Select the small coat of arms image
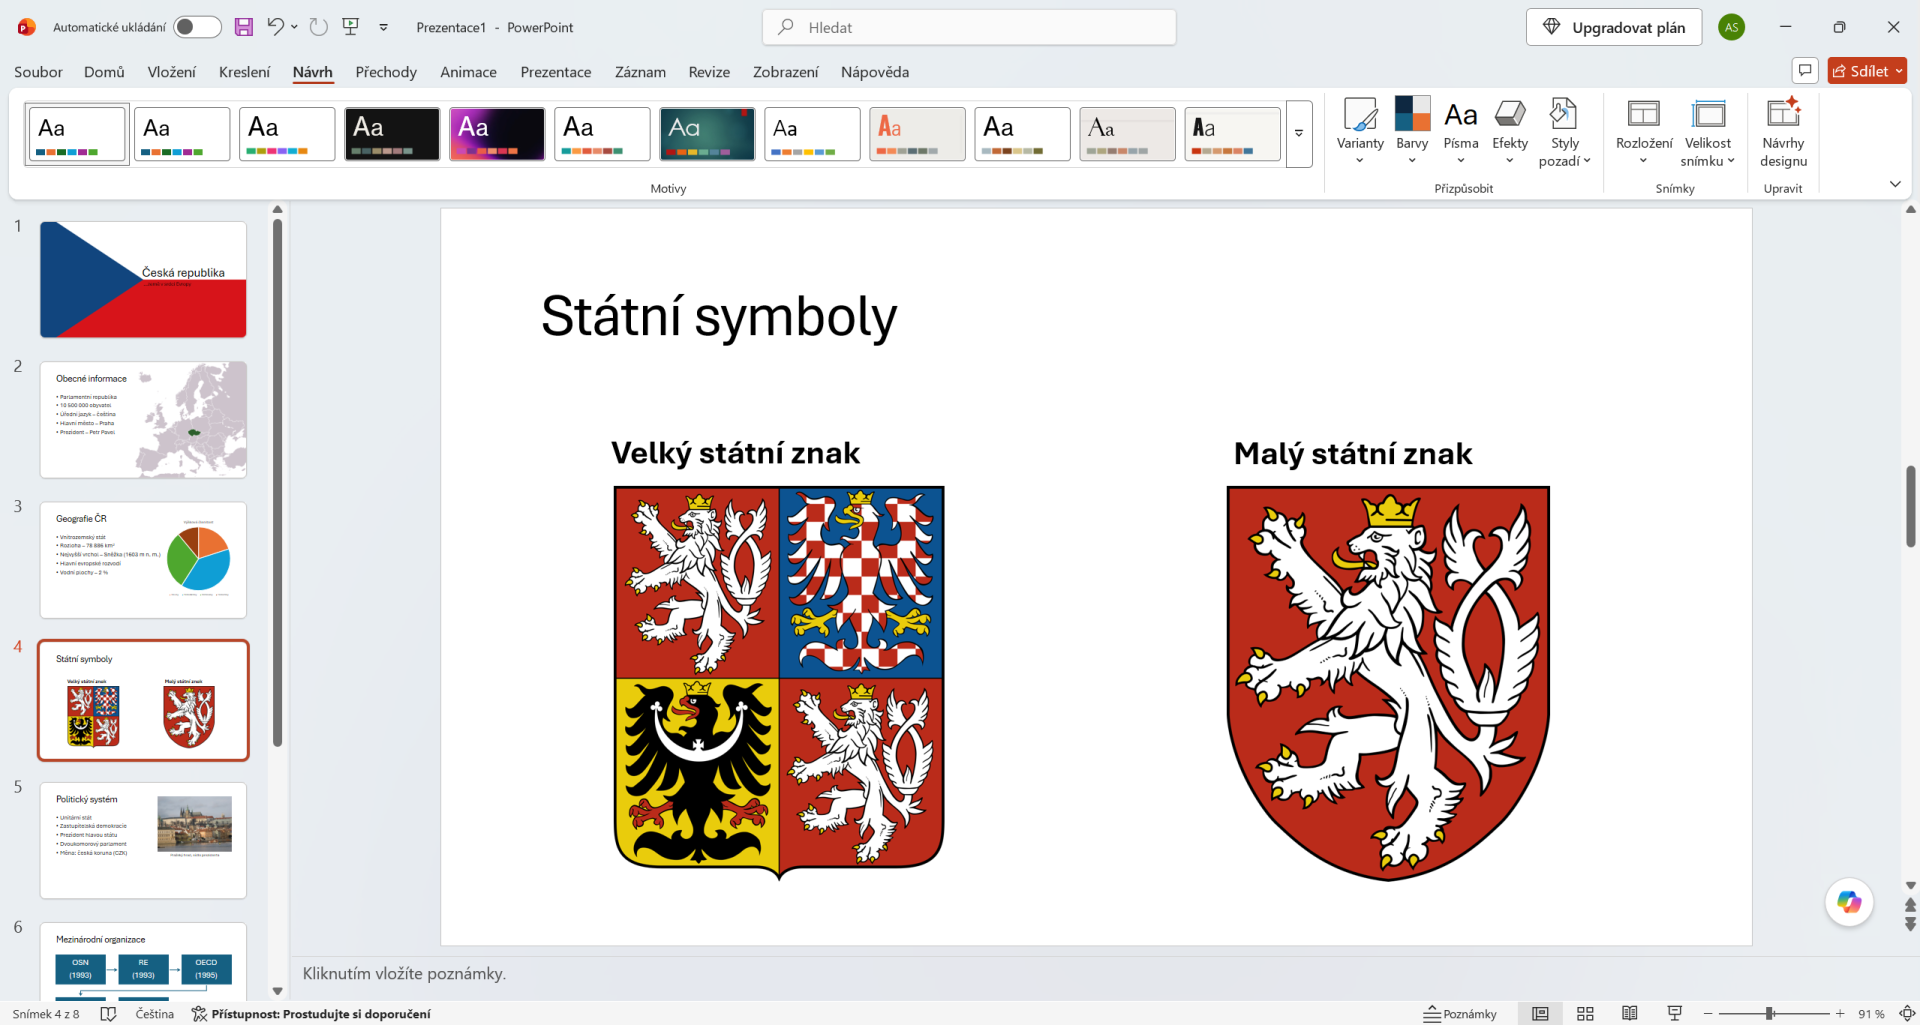Screen dimensions: 1920x1025 1388,684
